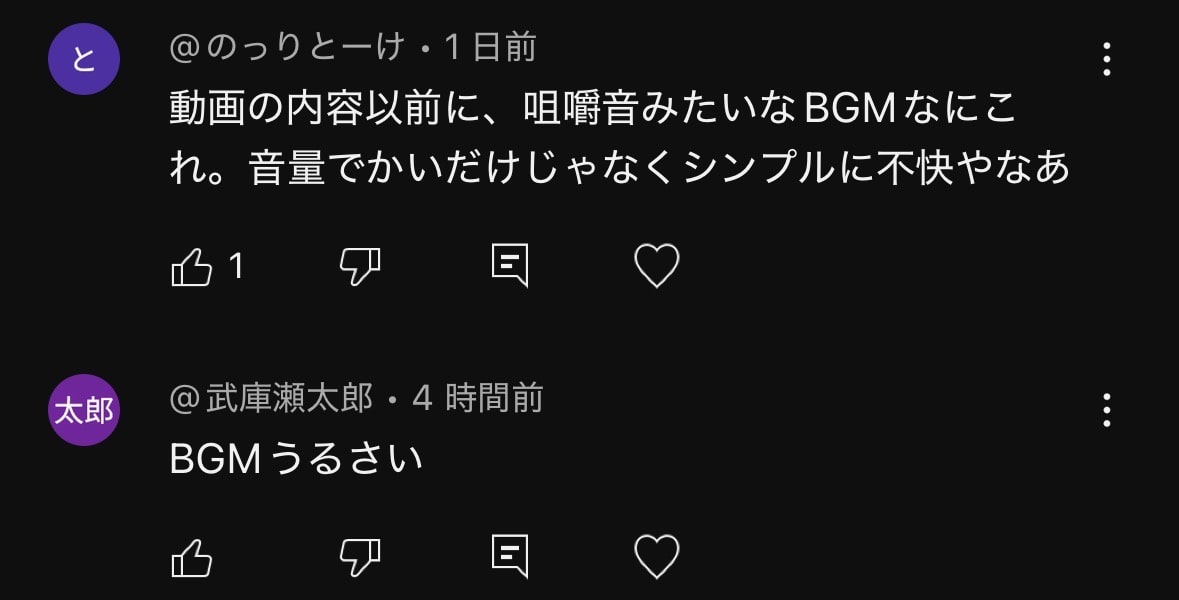Like the 'BGMうるさい' comment
Viewport: 1179px width, 600px height.
point(192,558)
